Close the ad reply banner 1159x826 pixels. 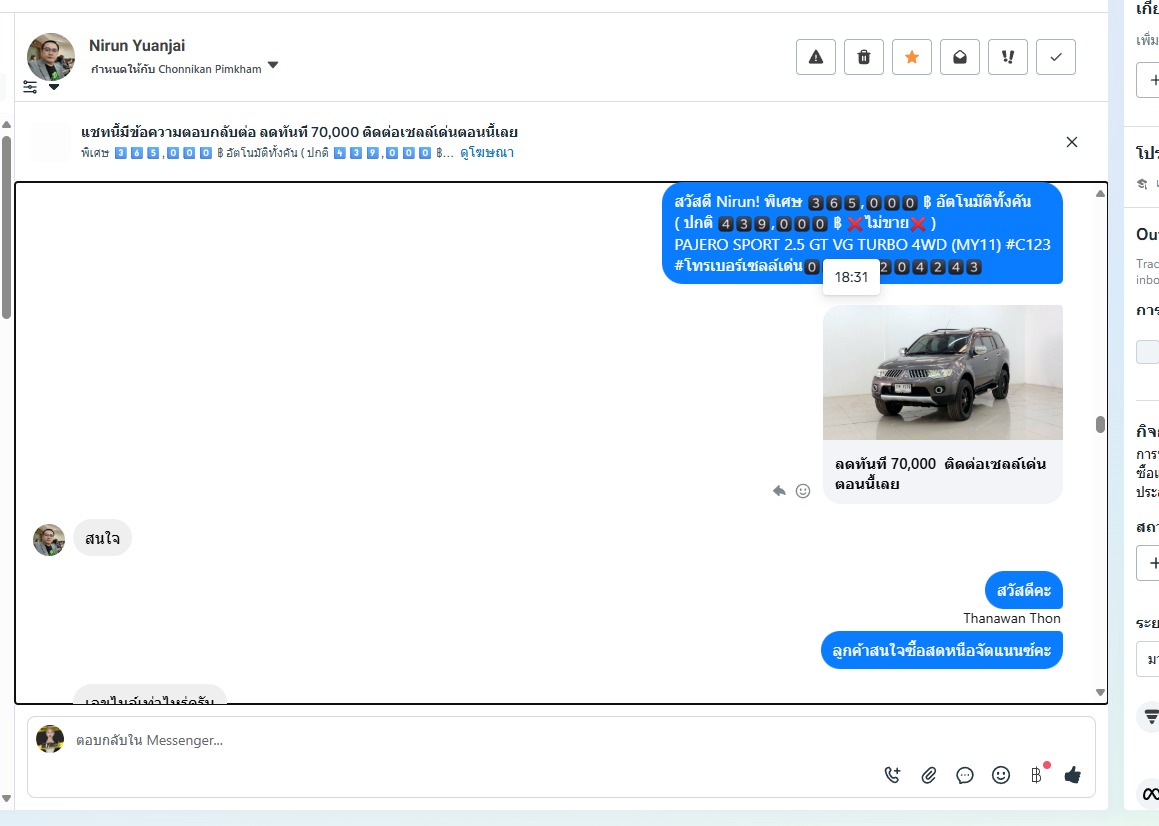[1072, 142]
